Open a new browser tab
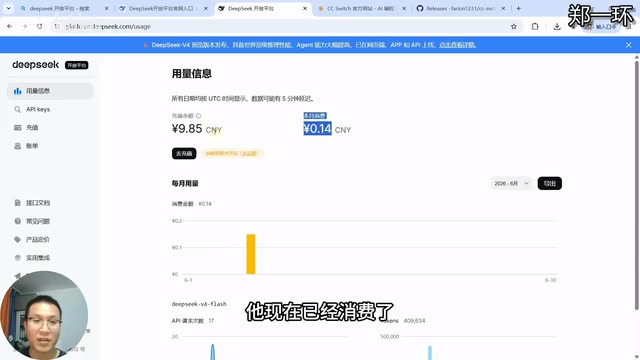This screenshot has height=360, width=640. click(518, 8)
